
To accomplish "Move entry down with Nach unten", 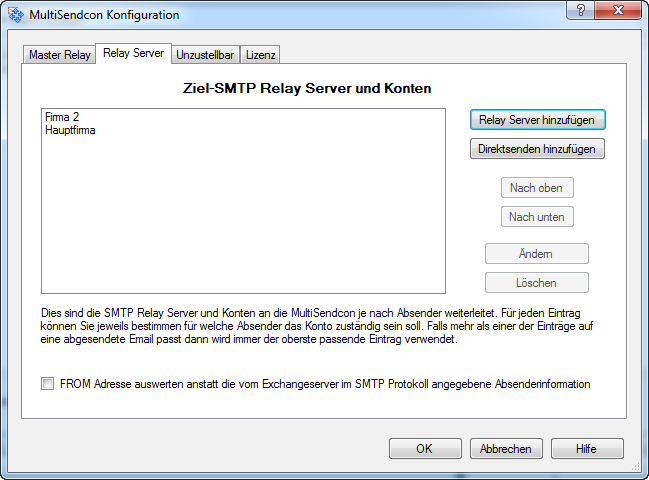I will tap(537, 217).
